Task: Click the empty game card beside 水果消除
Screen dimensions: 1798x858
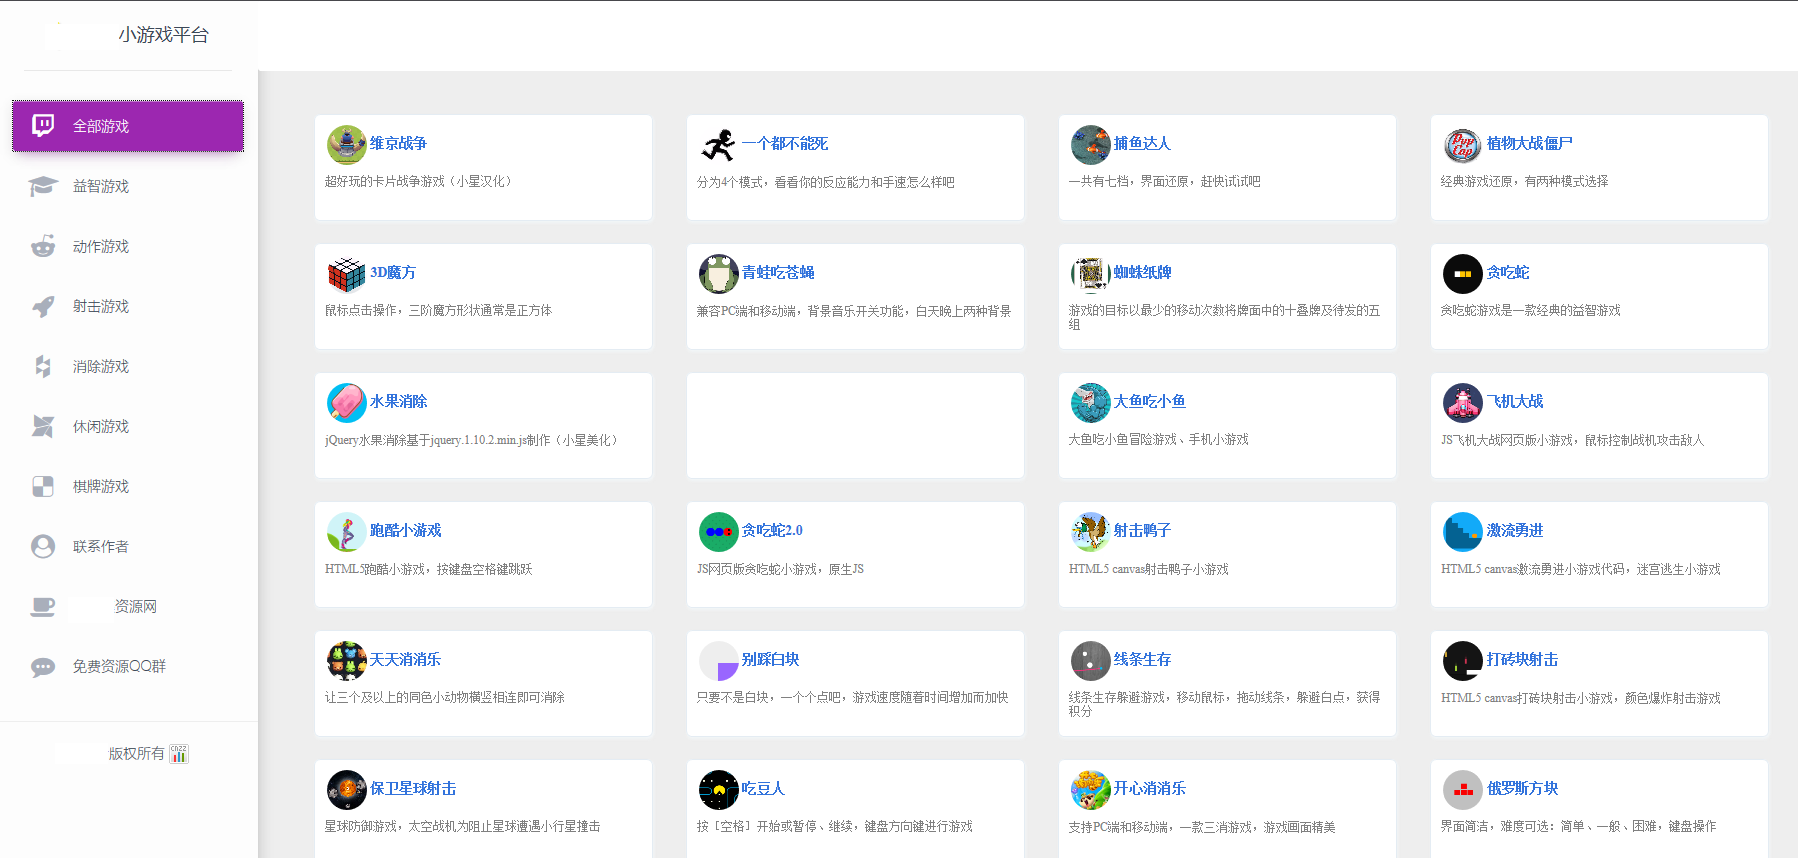Action: pyautogui.click(x=855, y=425)
